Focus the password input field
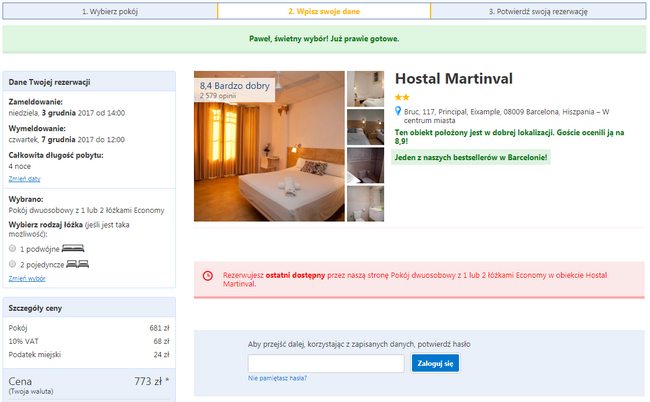 coord(326,363)
